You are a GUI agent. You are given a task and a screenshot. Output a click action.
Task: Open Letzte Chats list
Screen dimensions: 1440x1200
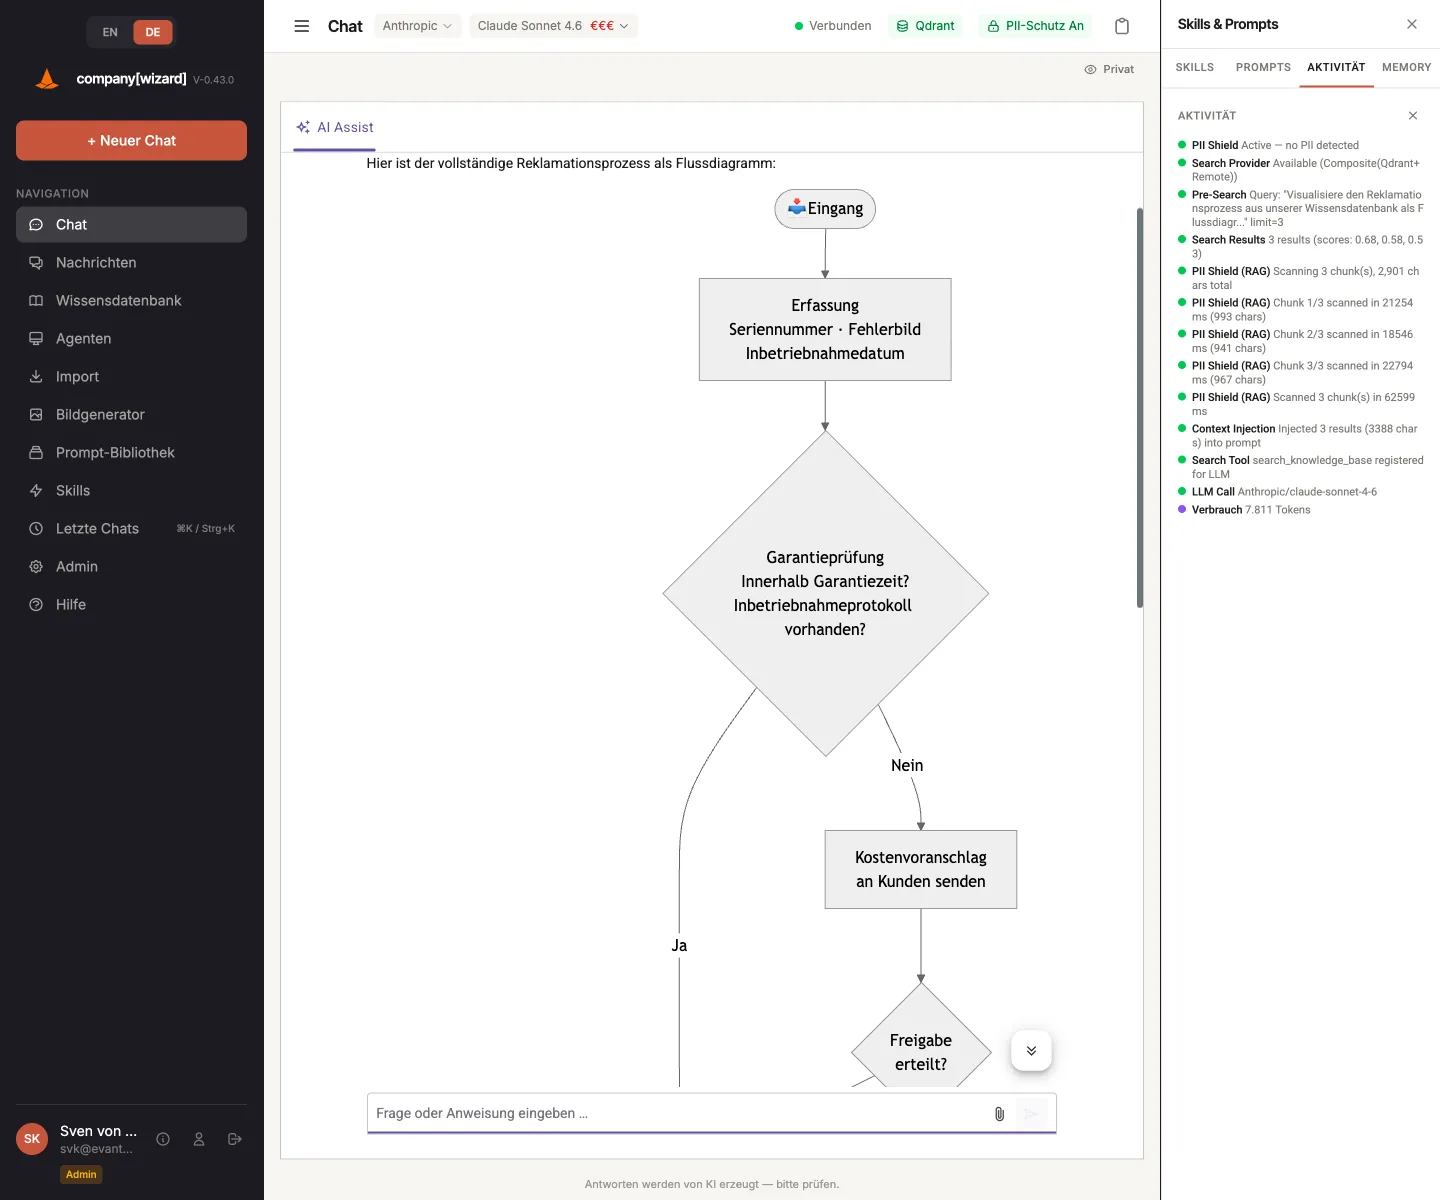(131, 529)
